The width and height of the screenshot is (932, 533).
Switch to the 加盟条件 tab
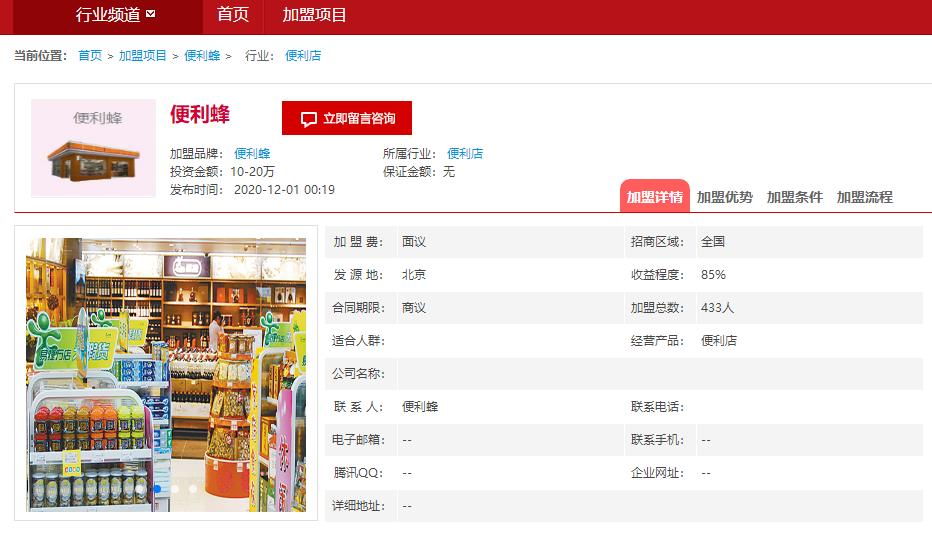point(794,197)
